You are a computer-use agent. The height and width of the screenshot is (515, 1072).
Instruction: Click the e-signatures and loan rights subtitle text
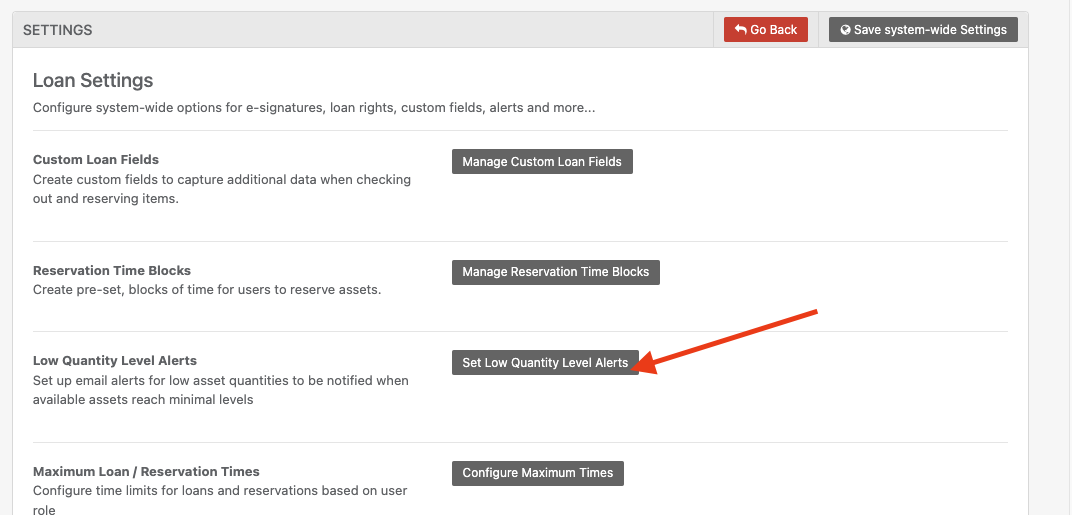(314, 108)
